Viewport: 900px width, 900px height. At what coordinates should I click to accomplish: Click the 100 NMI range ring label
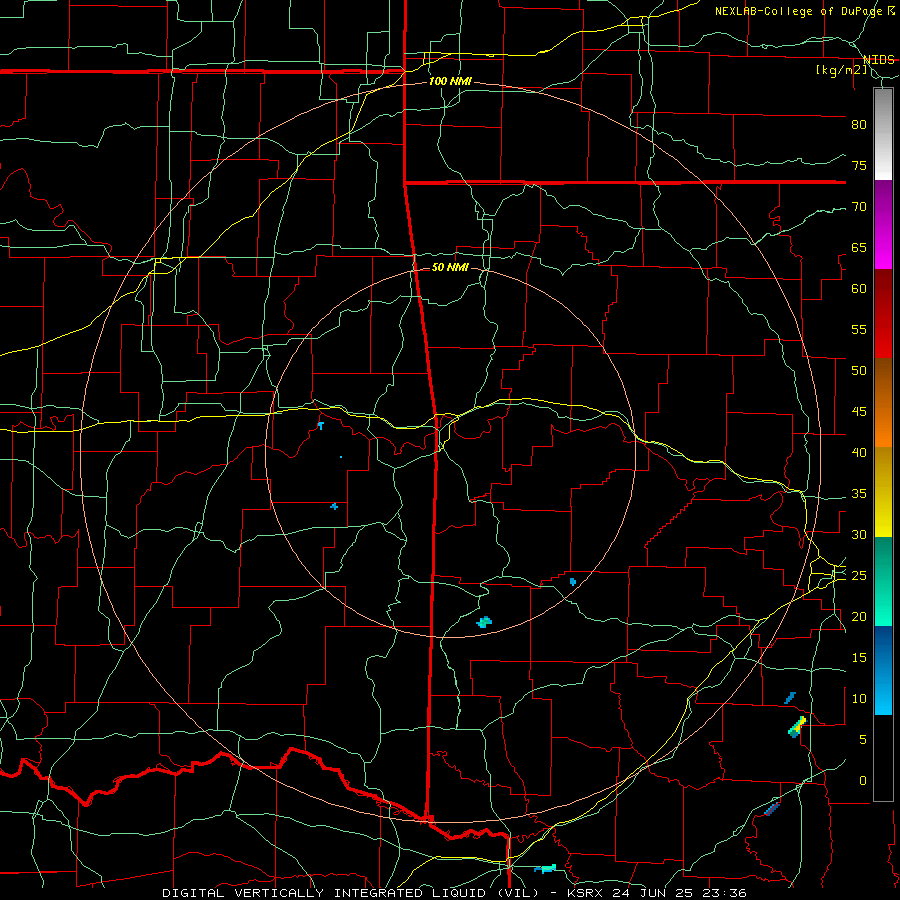pyautogui.click(x=450, y=82)
